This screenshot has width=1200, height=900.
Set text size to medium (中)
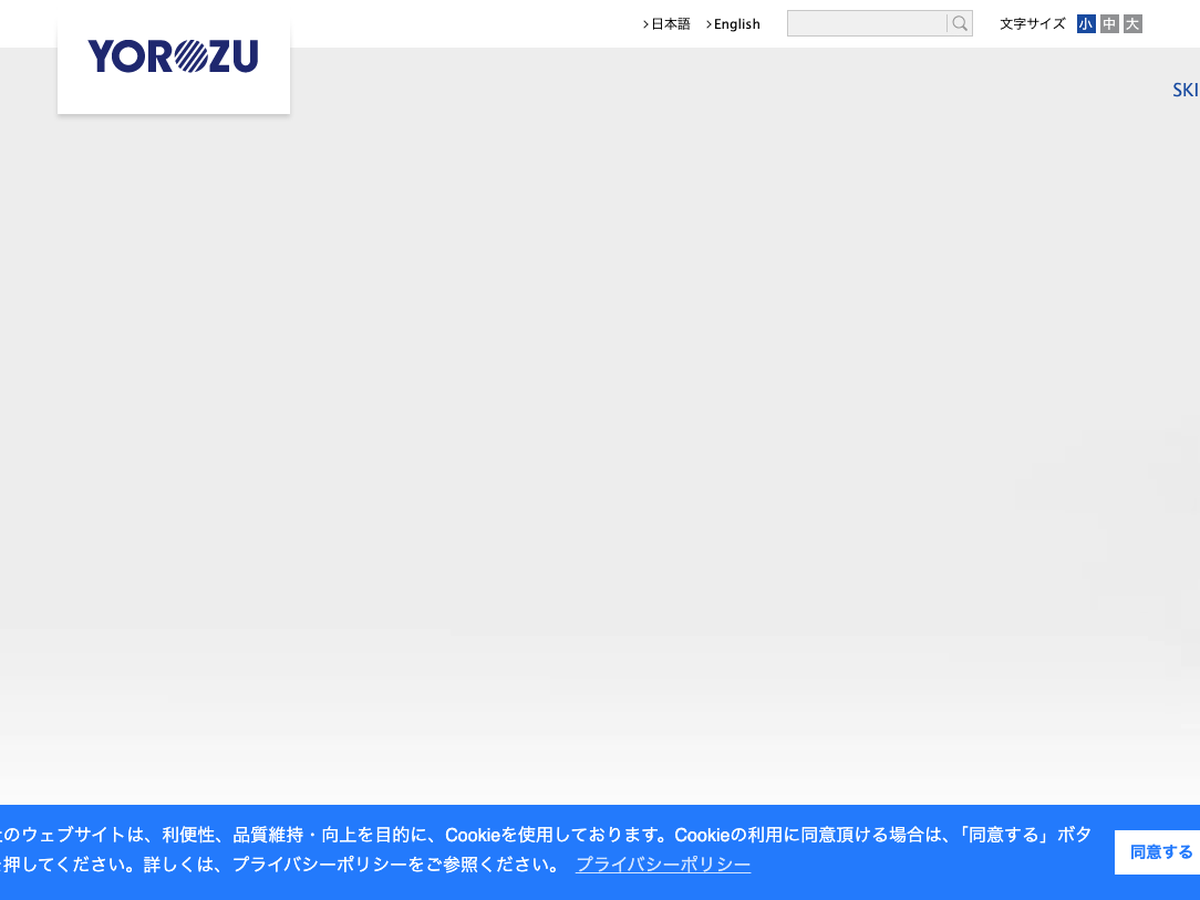tap(1109, 24)
